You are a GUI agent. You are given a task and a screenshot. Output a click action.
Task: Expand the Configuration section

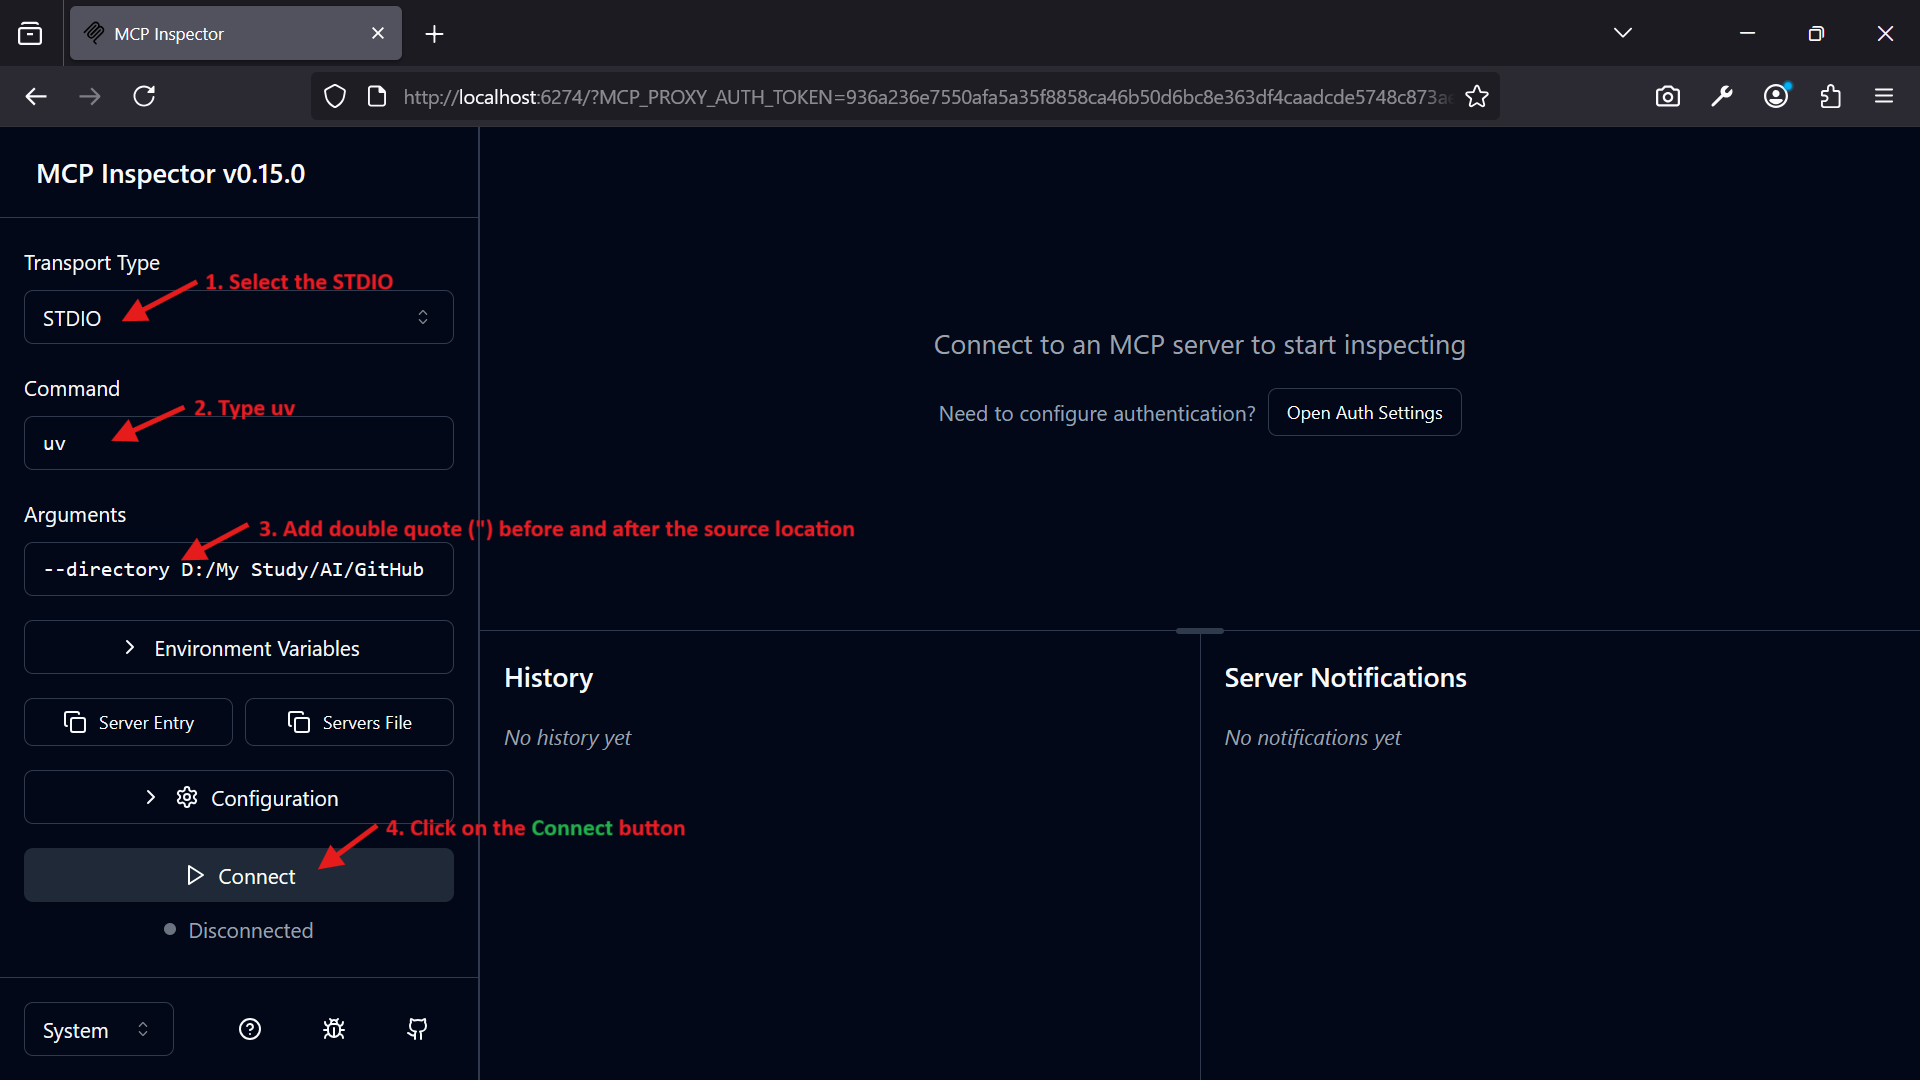point(239,798)
